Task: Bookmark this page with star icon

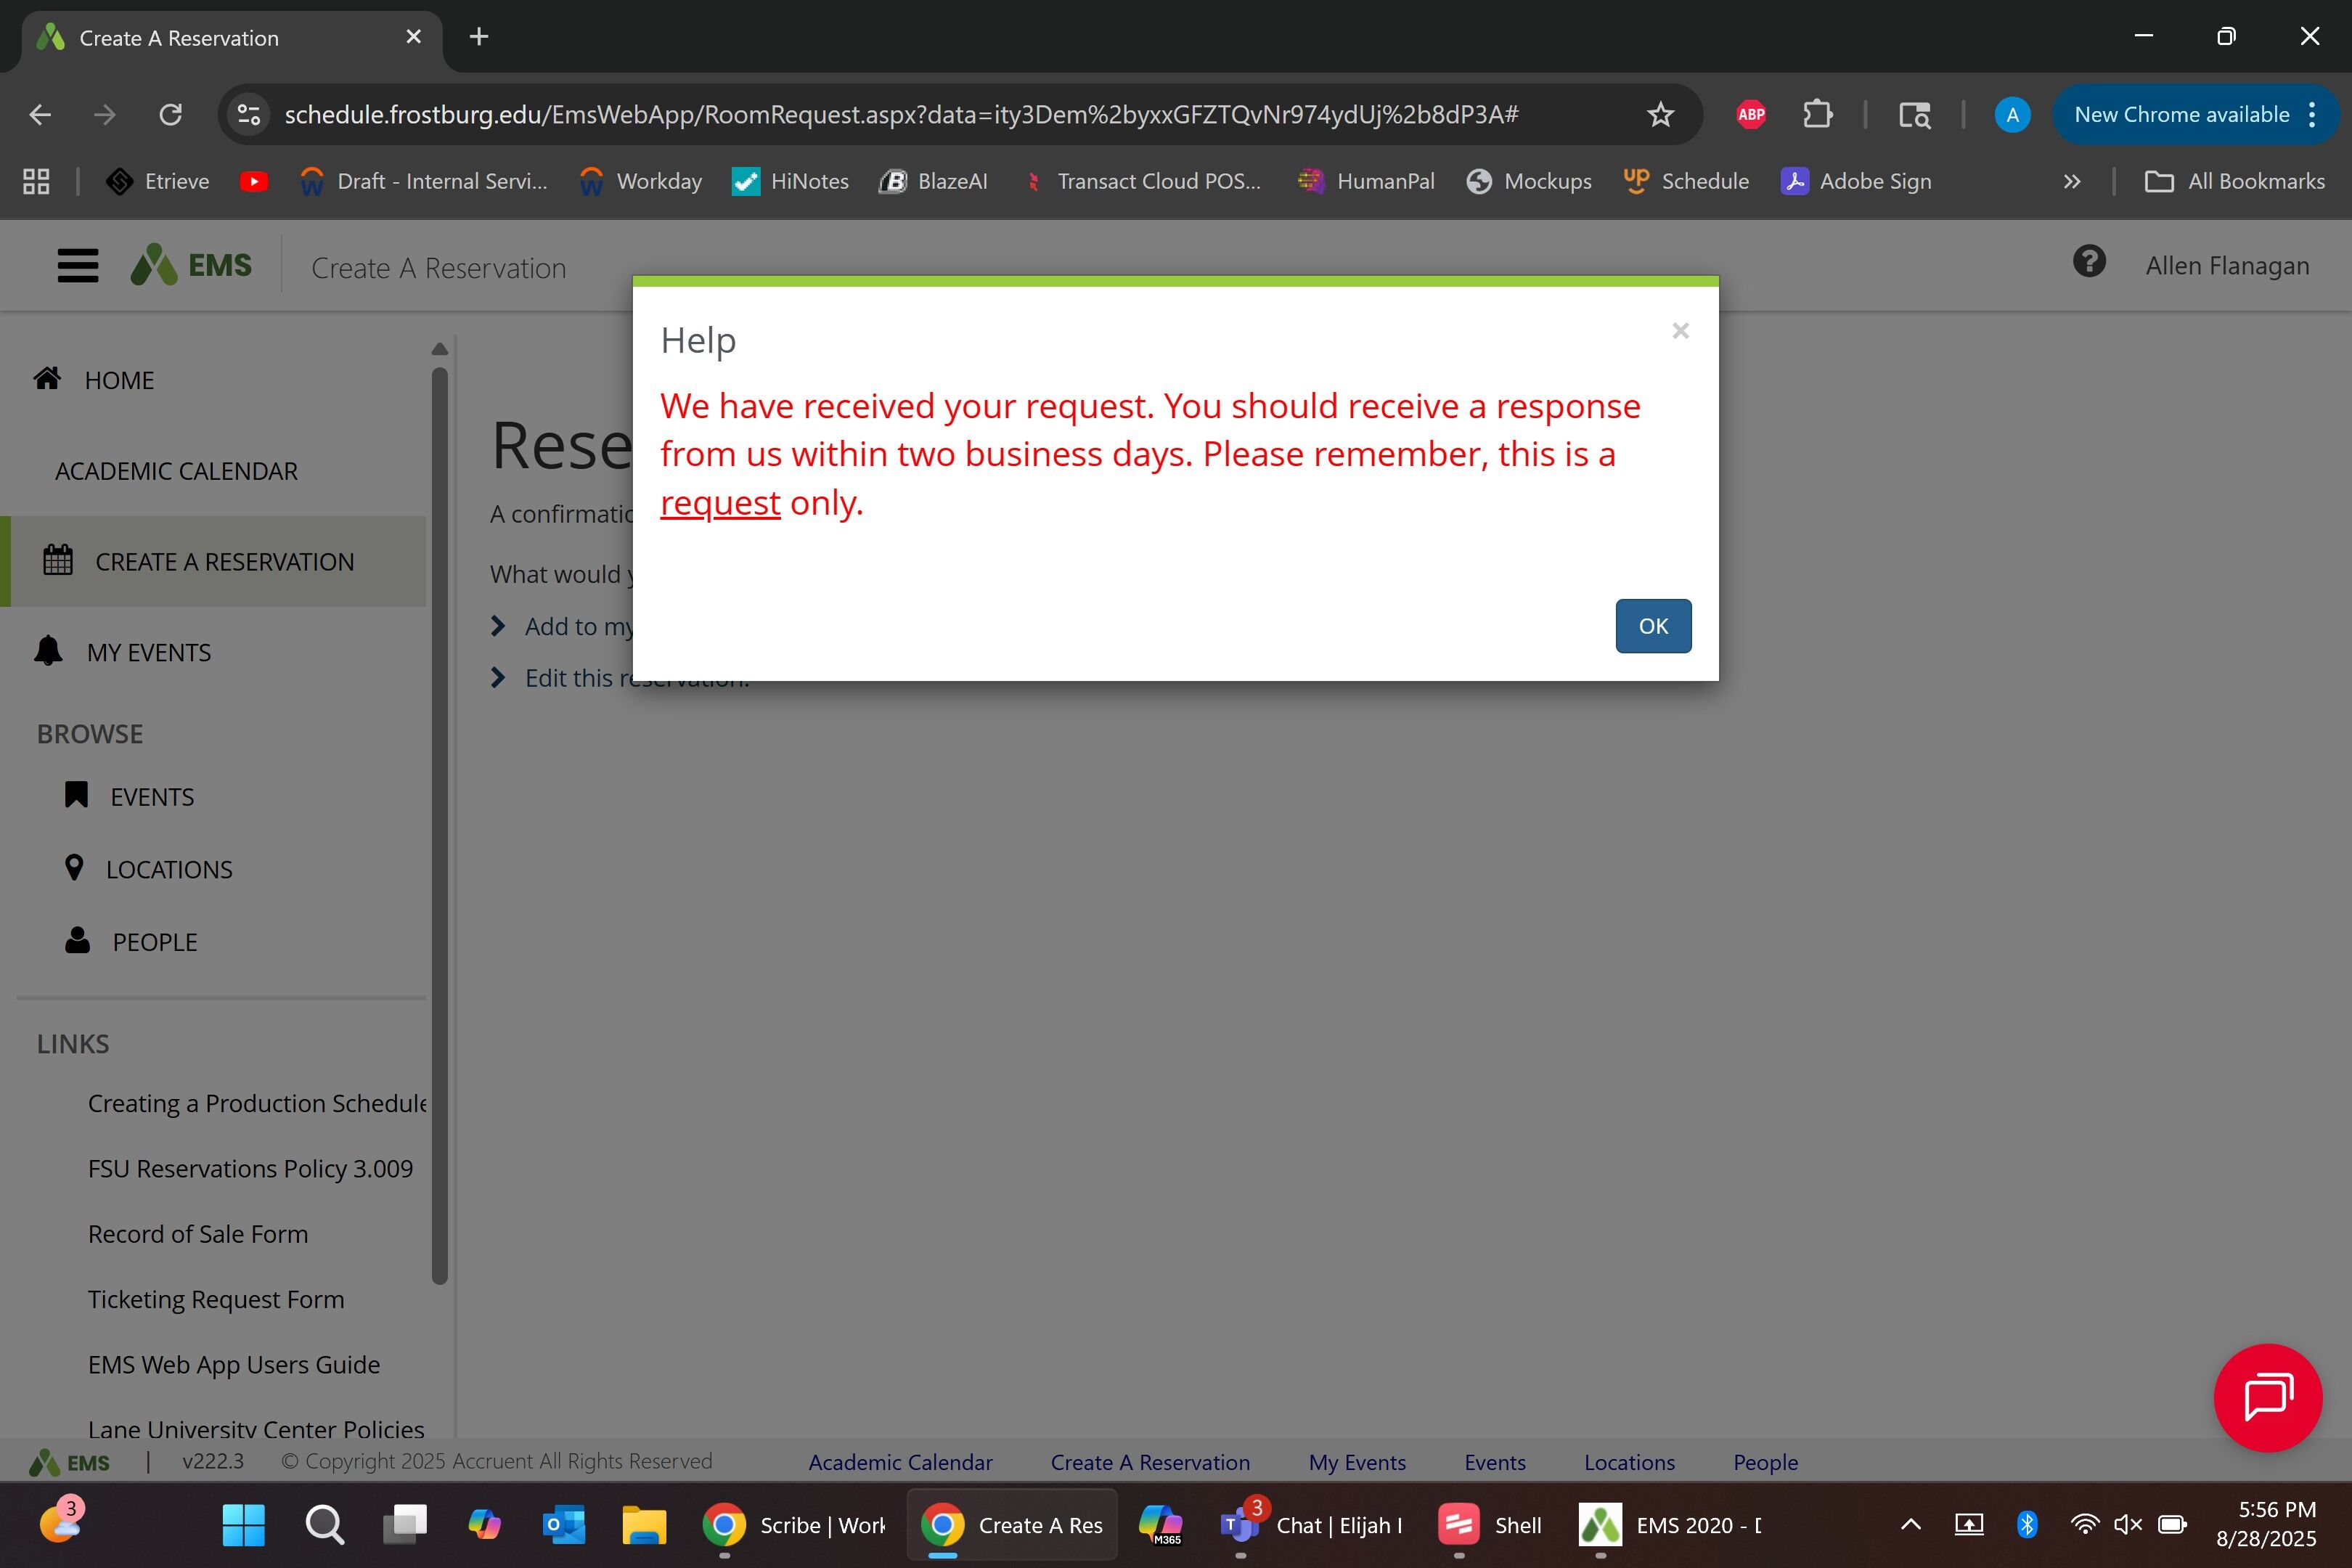Action: click(1660, 115)
